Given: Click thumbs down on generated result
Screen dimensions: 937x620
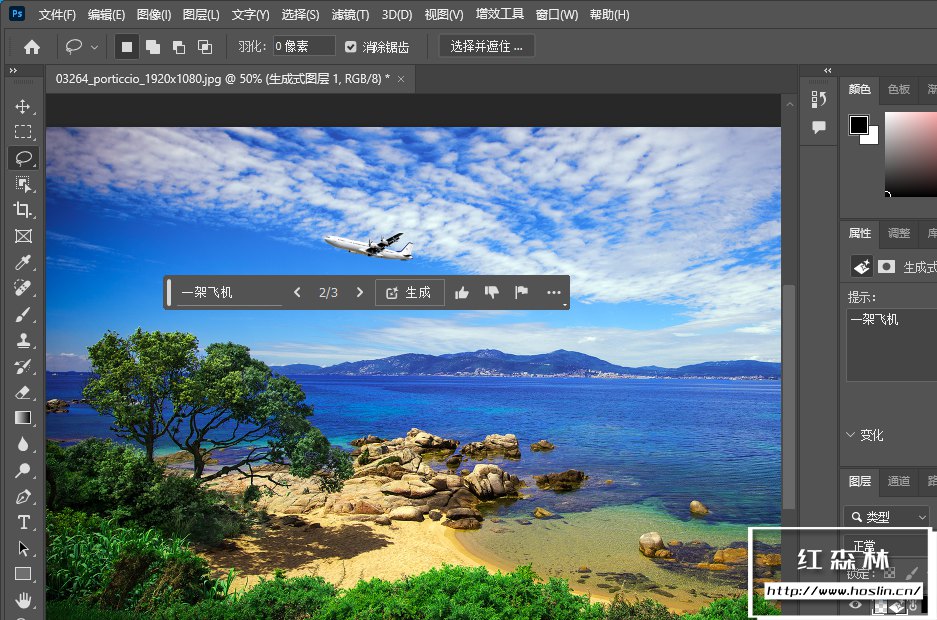Looking at the screenshot, I should [x=491, y=293].
